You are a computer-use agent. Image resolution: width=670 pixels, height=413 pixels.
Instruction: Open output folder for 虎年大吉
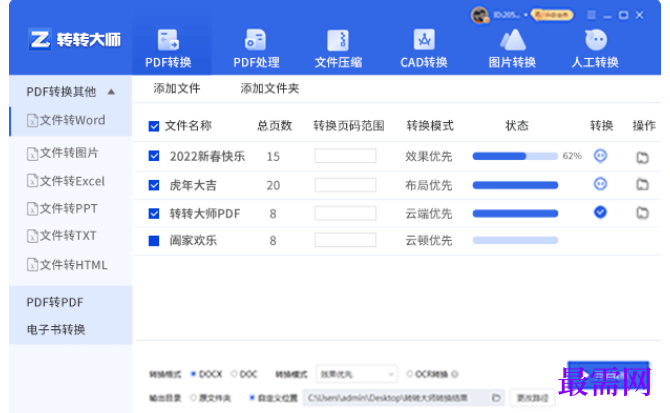click(x=642, y=185)
